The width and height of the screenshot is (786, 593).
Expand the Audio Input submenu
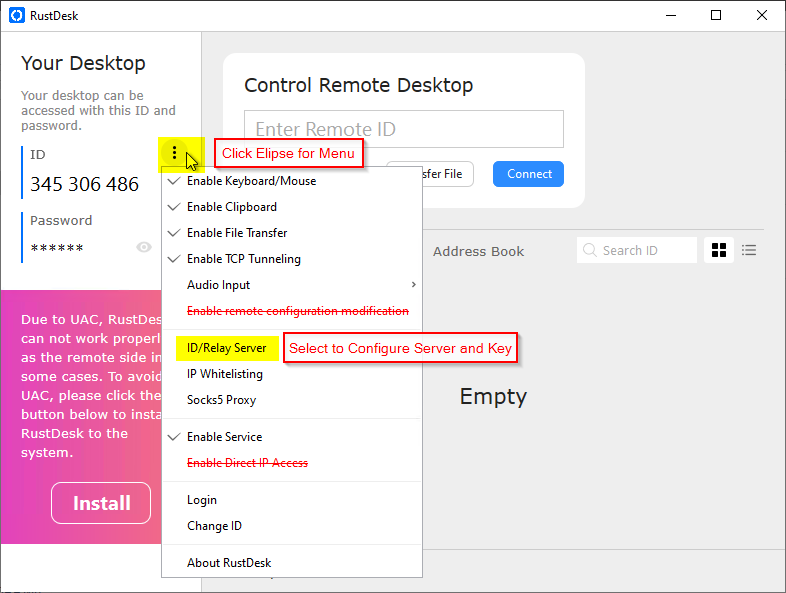(x=292, y=285)
